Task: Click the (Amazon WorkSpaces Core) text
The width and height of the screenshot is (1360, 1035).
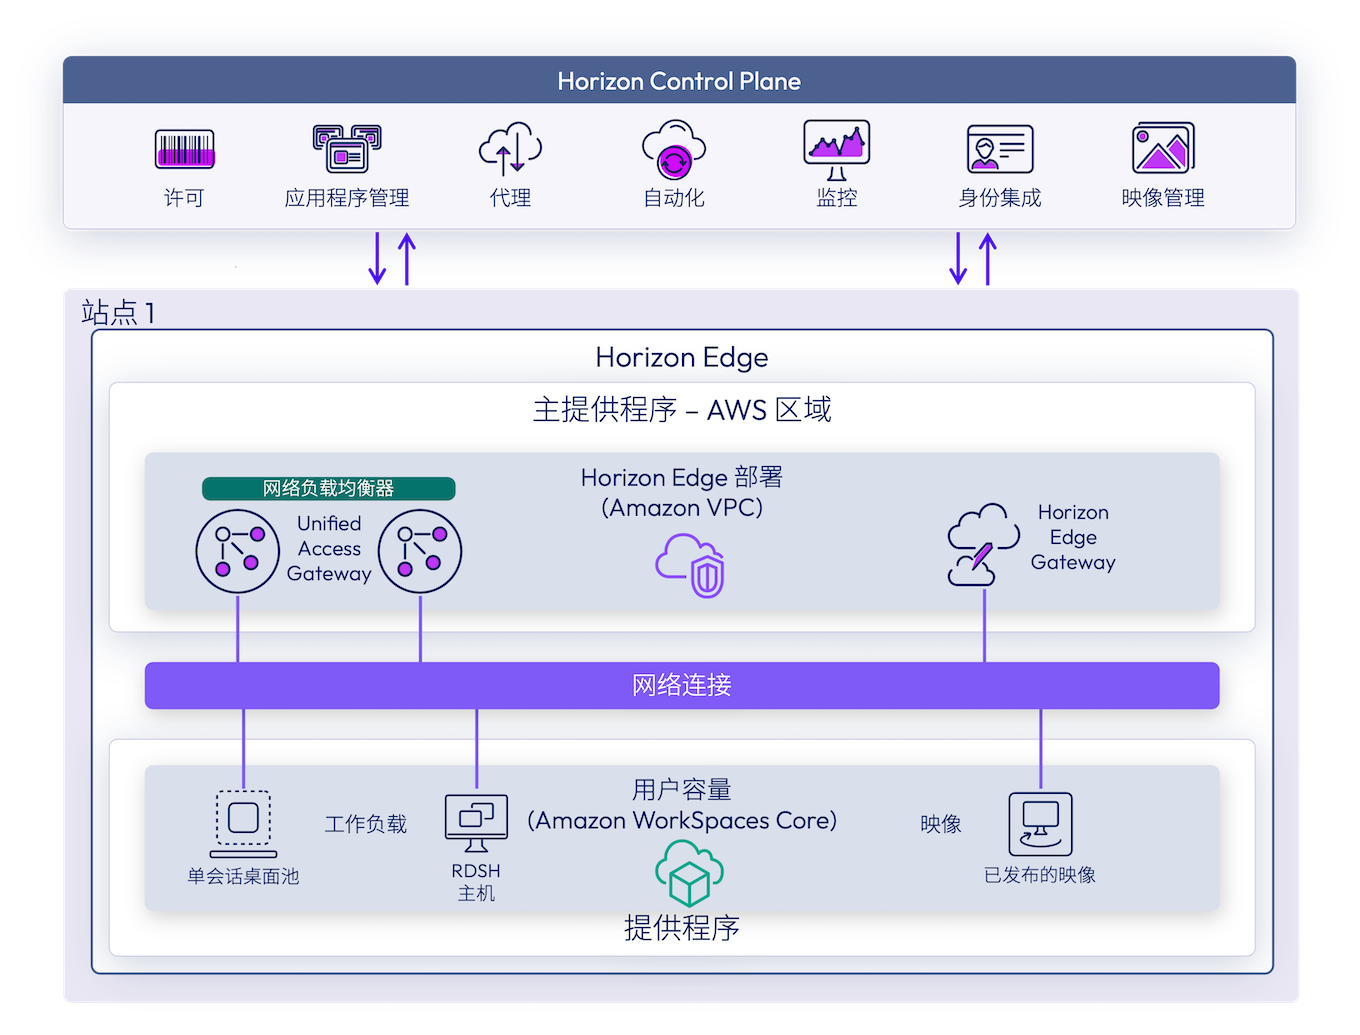Action: (x=682, y=821)
